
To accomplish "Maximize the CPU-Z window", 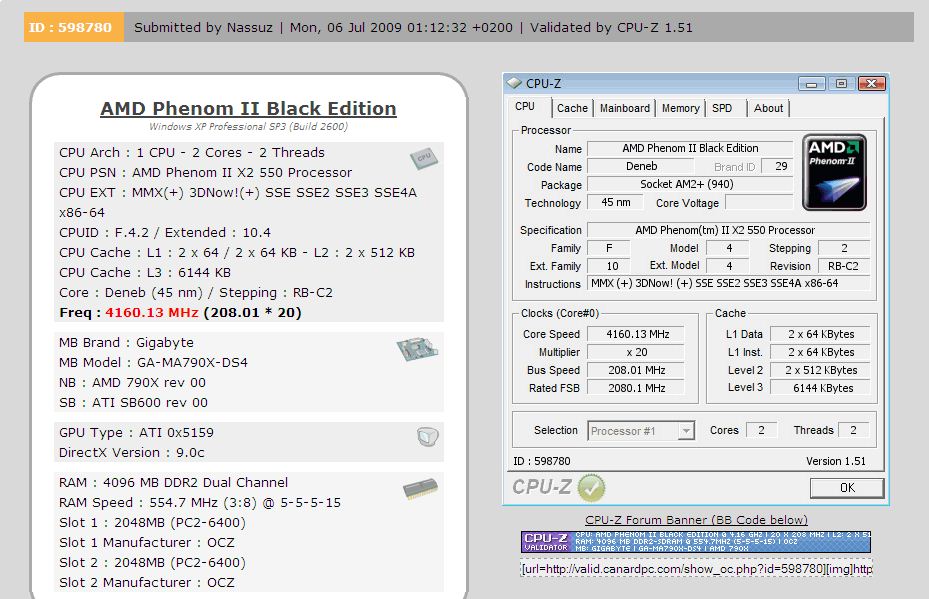I will (x=841, y=84).
